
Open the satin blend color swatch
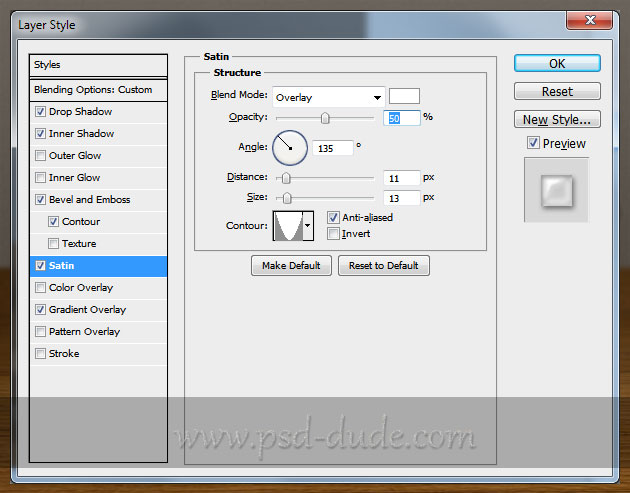coord(404,96)
